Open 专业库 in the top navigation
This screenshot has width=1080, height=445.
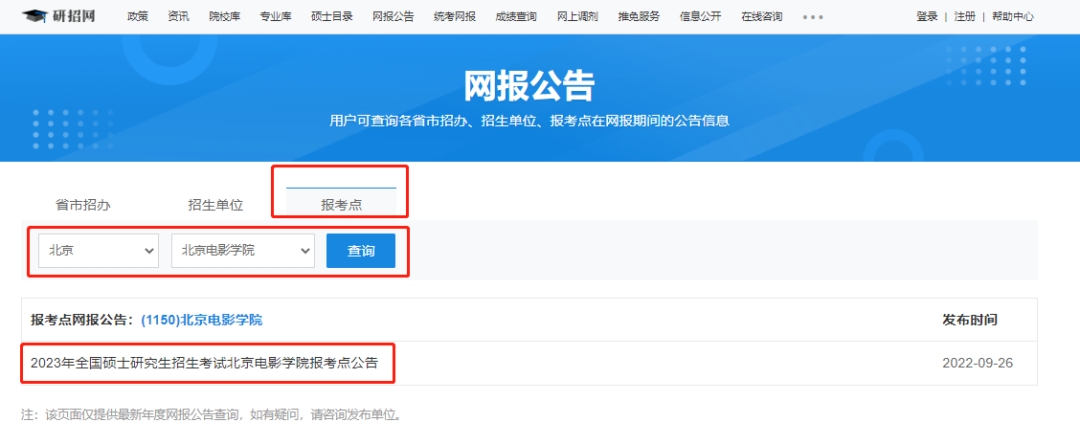pyautogui.click(x=276, y=17)
